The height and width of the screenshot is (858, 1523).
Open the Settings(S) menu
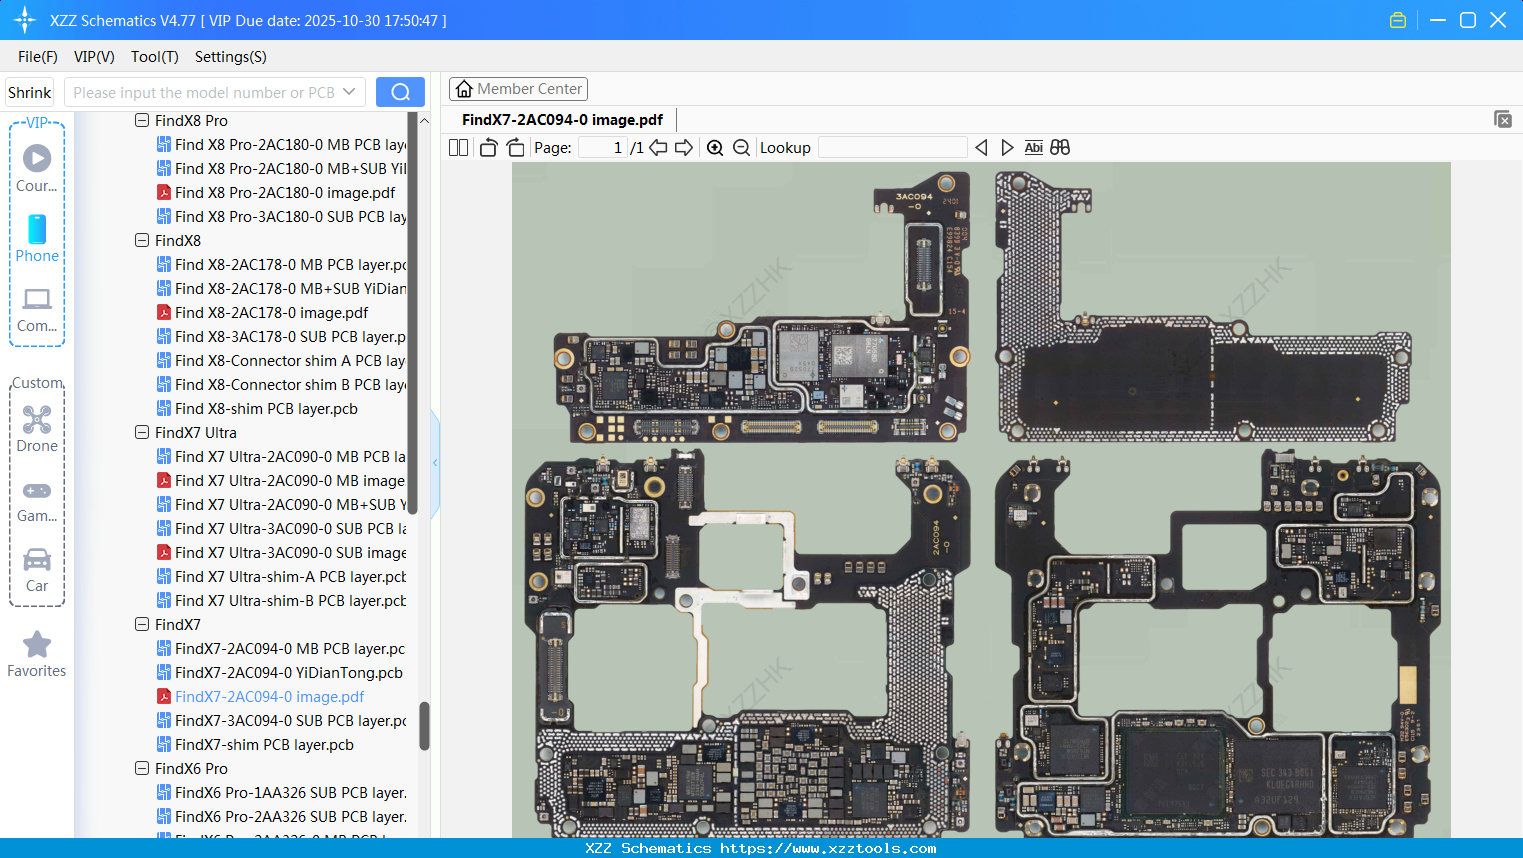click(x=231, y=56)
